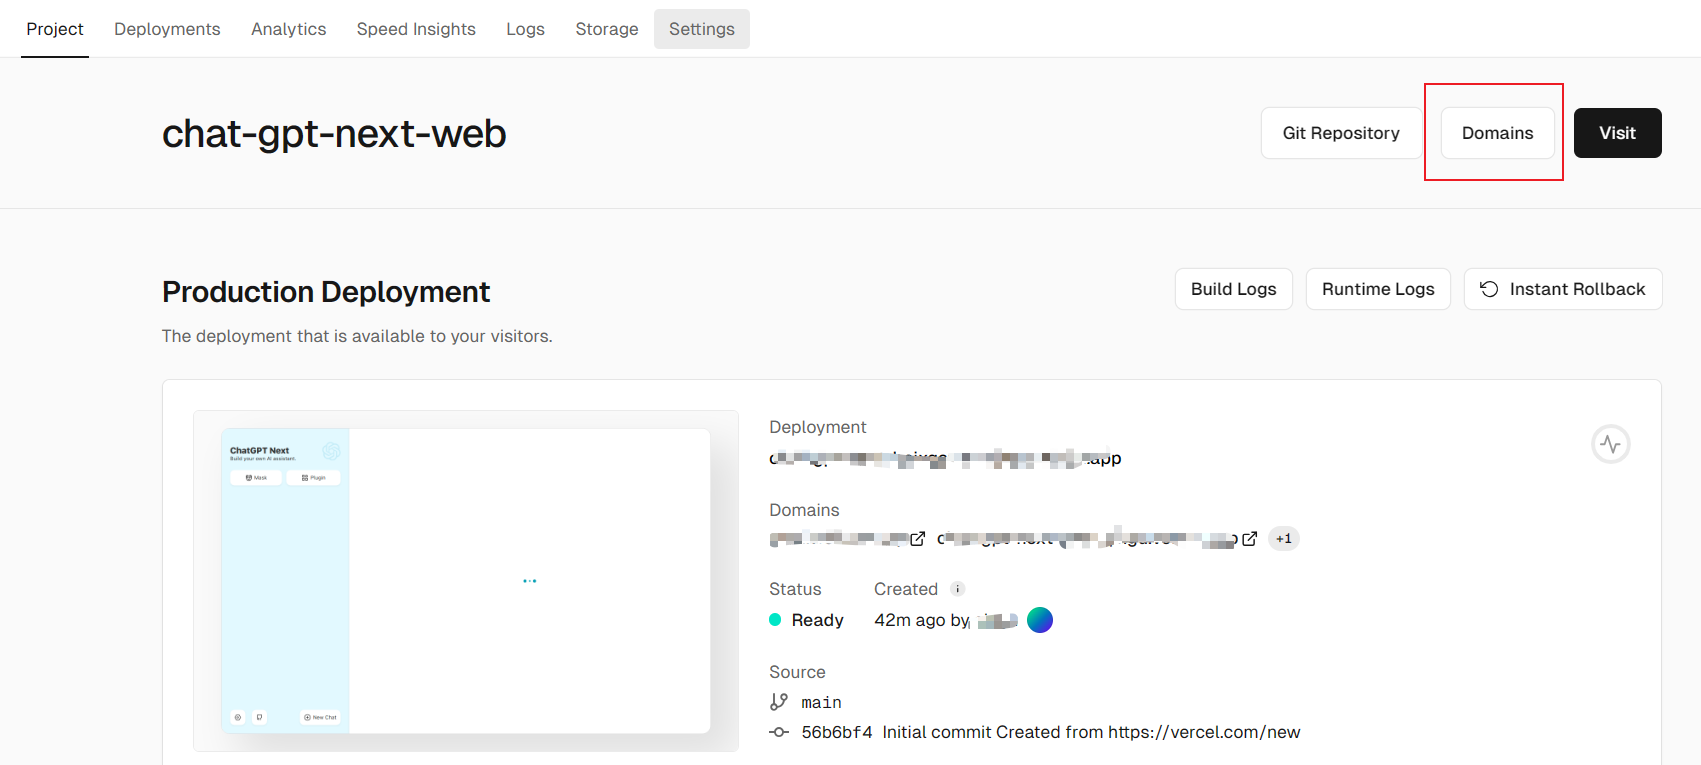Go to Speed Insights tab
The width and height of the screenshot is (1701, 765).
(416, 29)
